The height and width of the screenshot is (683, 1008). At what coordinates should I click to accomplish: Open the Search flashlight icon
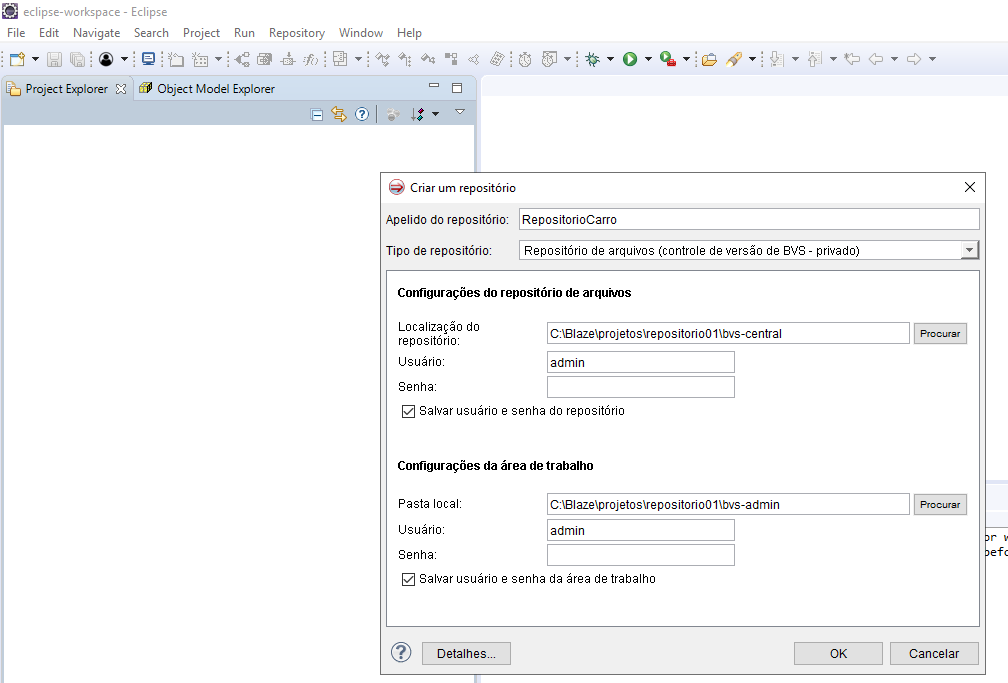click(735, 58)
